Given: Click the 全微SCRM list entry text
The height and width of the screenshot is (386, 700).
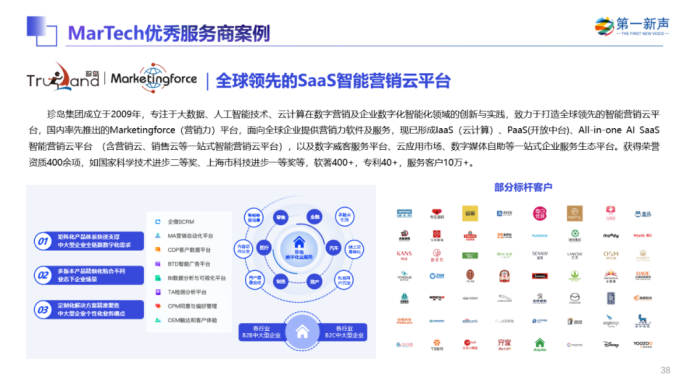Looking at the screenshot, I should pos(181,222).
